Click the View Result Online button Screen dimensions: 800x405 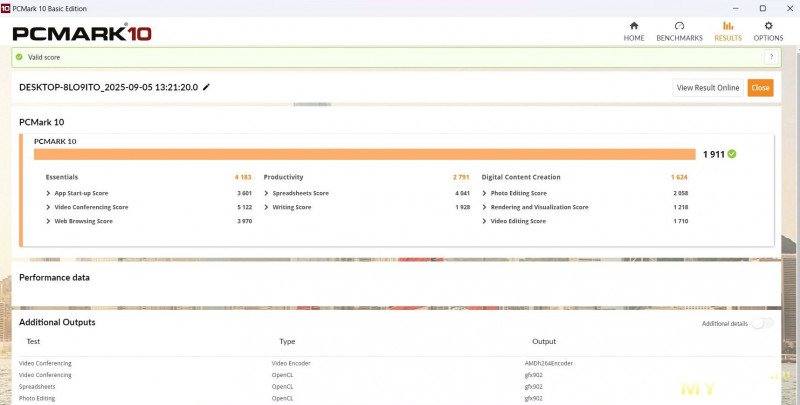click(x=708, y=88)
